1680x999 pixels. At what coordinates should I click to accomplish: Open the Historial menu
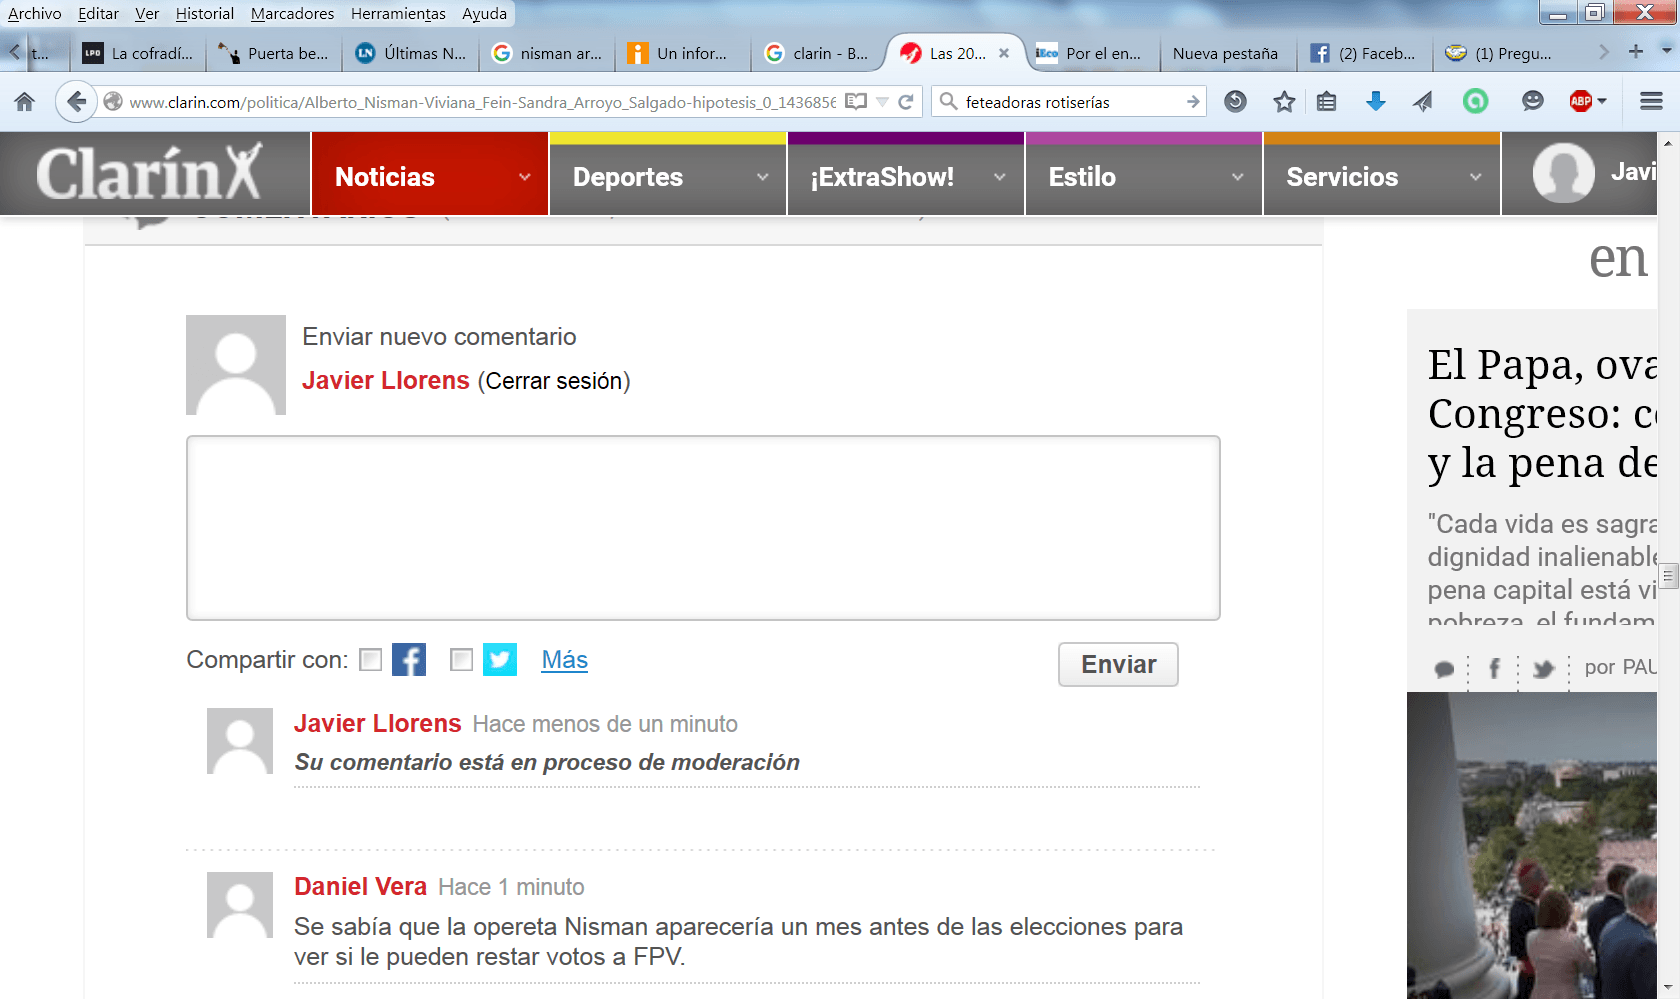coord(204,13)
